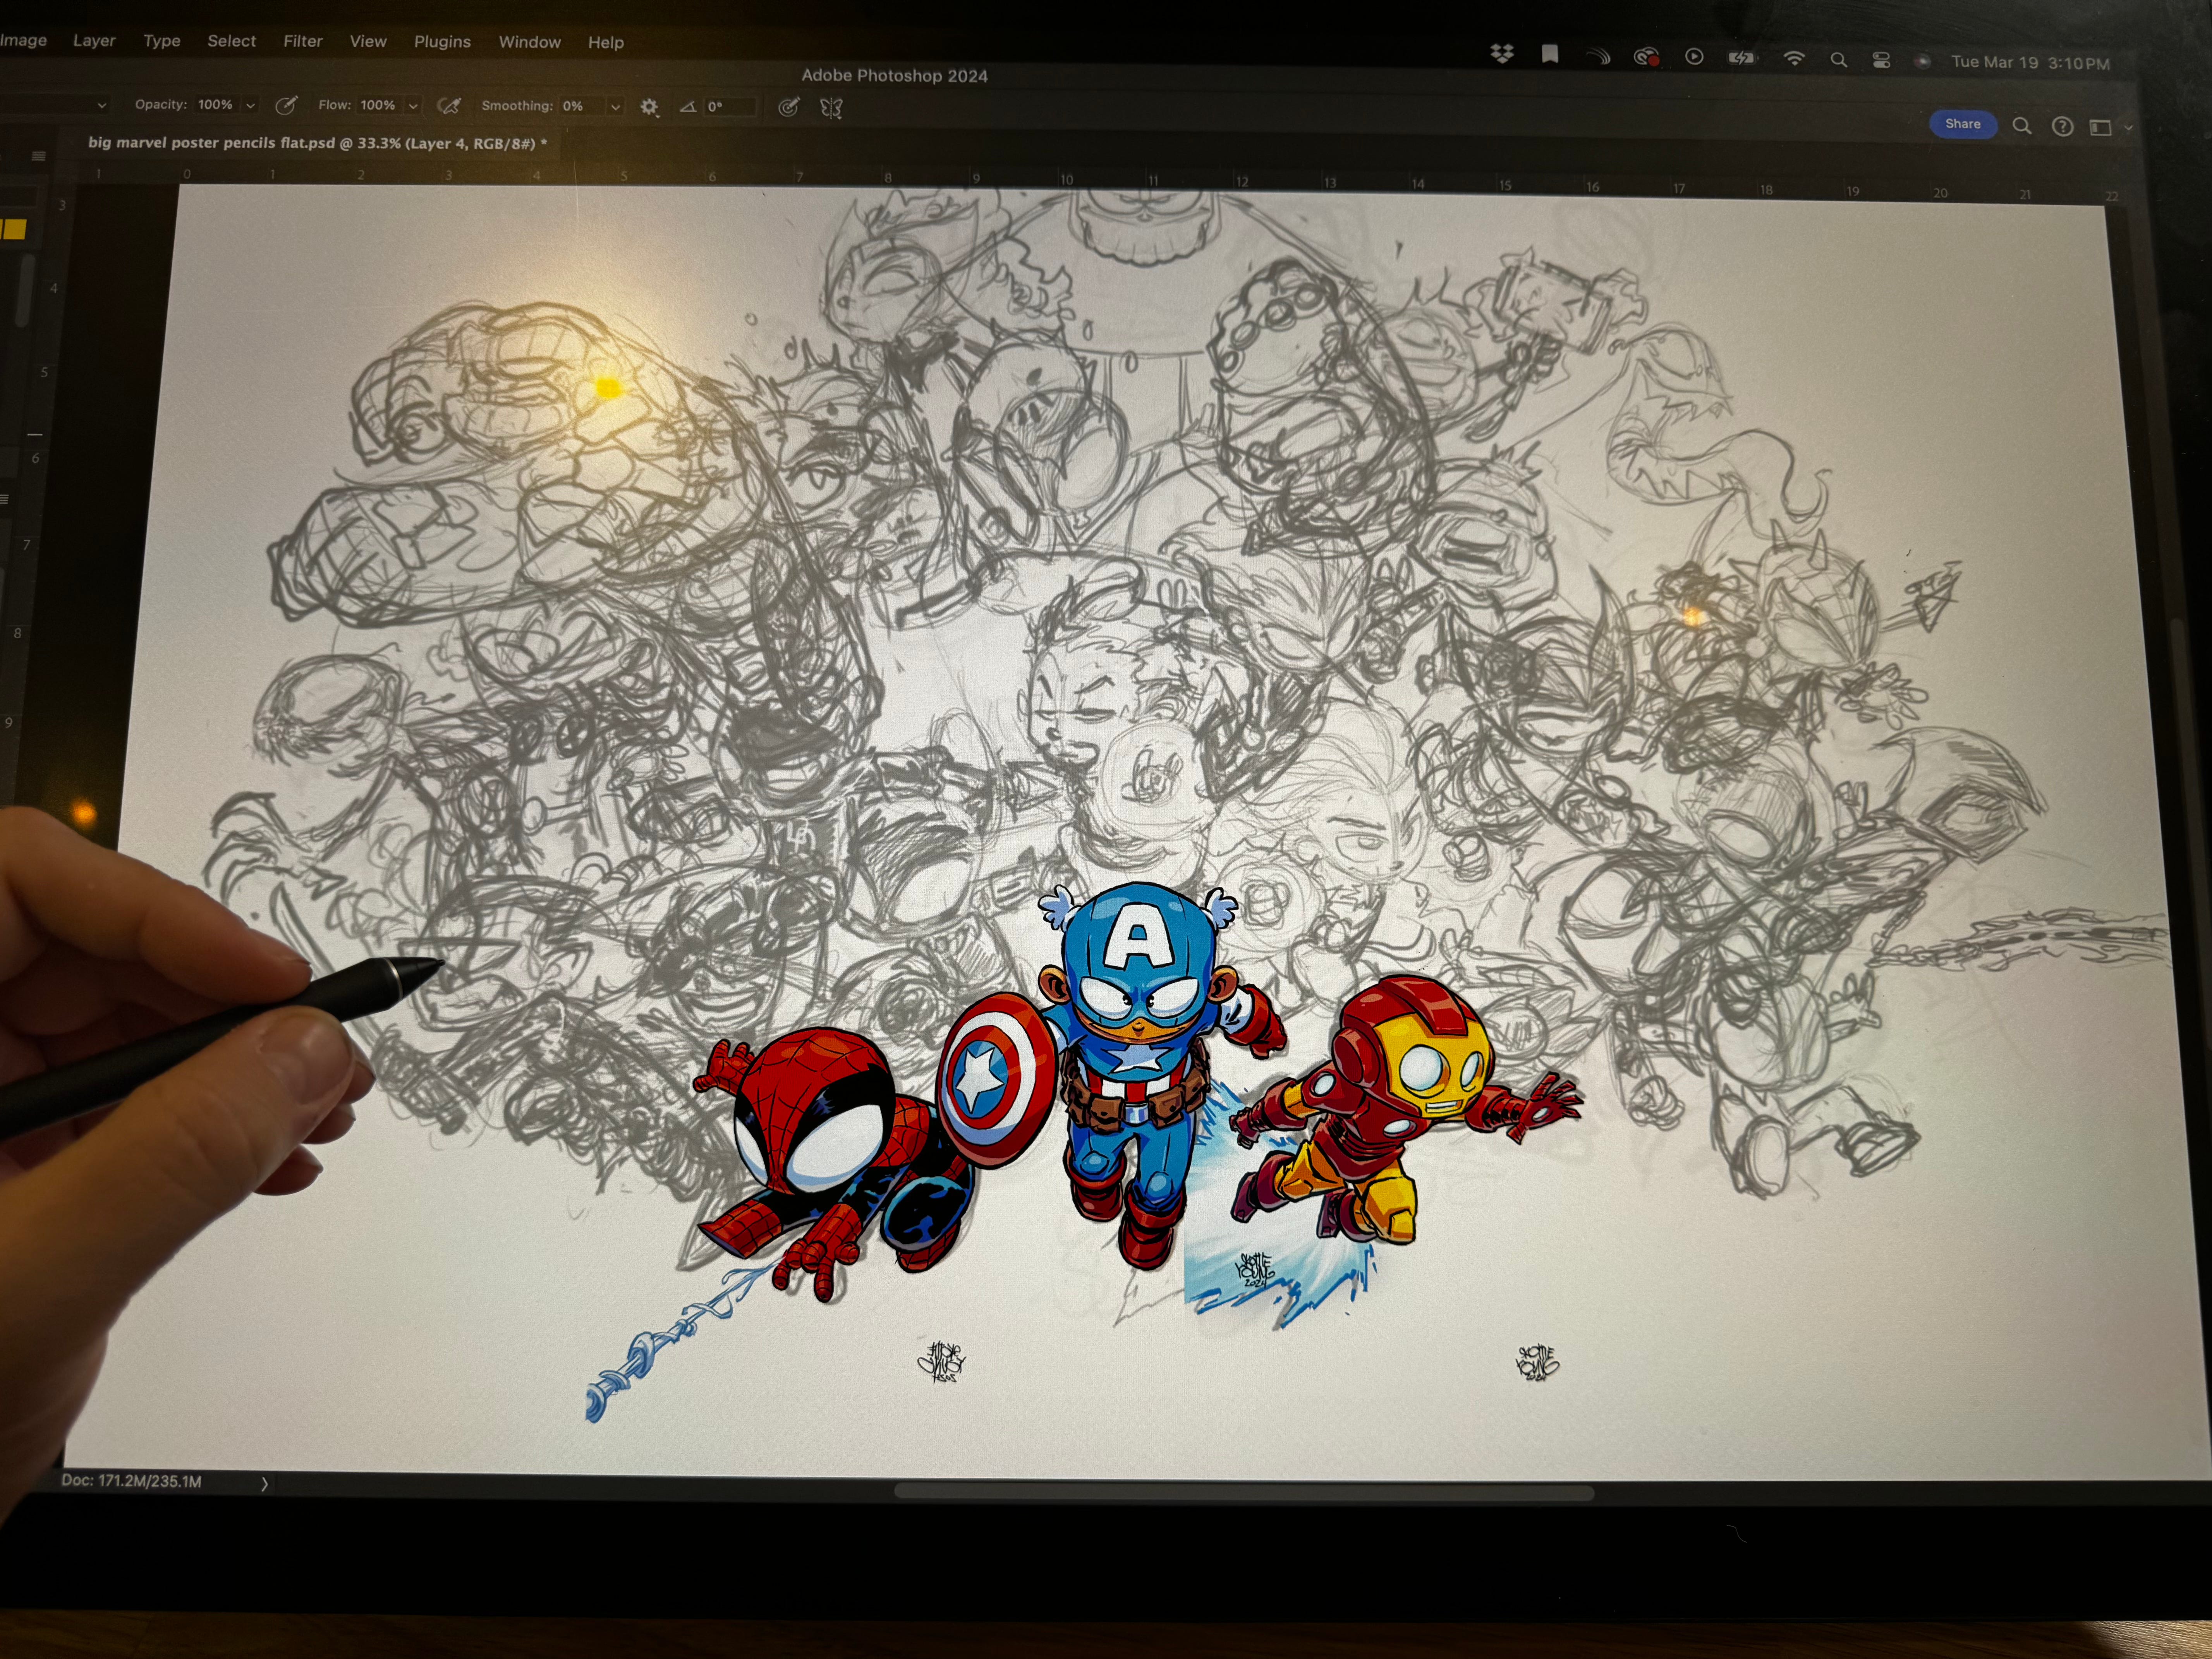Open smoothing options gear

(649, 107)
